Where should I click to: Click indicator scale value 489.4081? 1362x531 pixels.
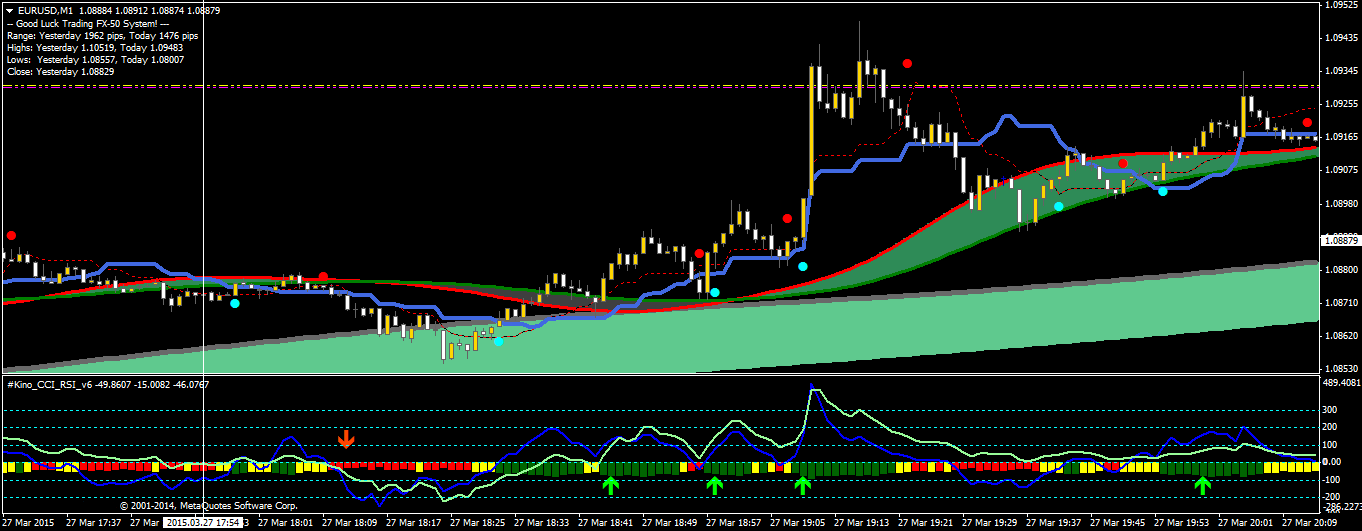(x=1341, y=382)
